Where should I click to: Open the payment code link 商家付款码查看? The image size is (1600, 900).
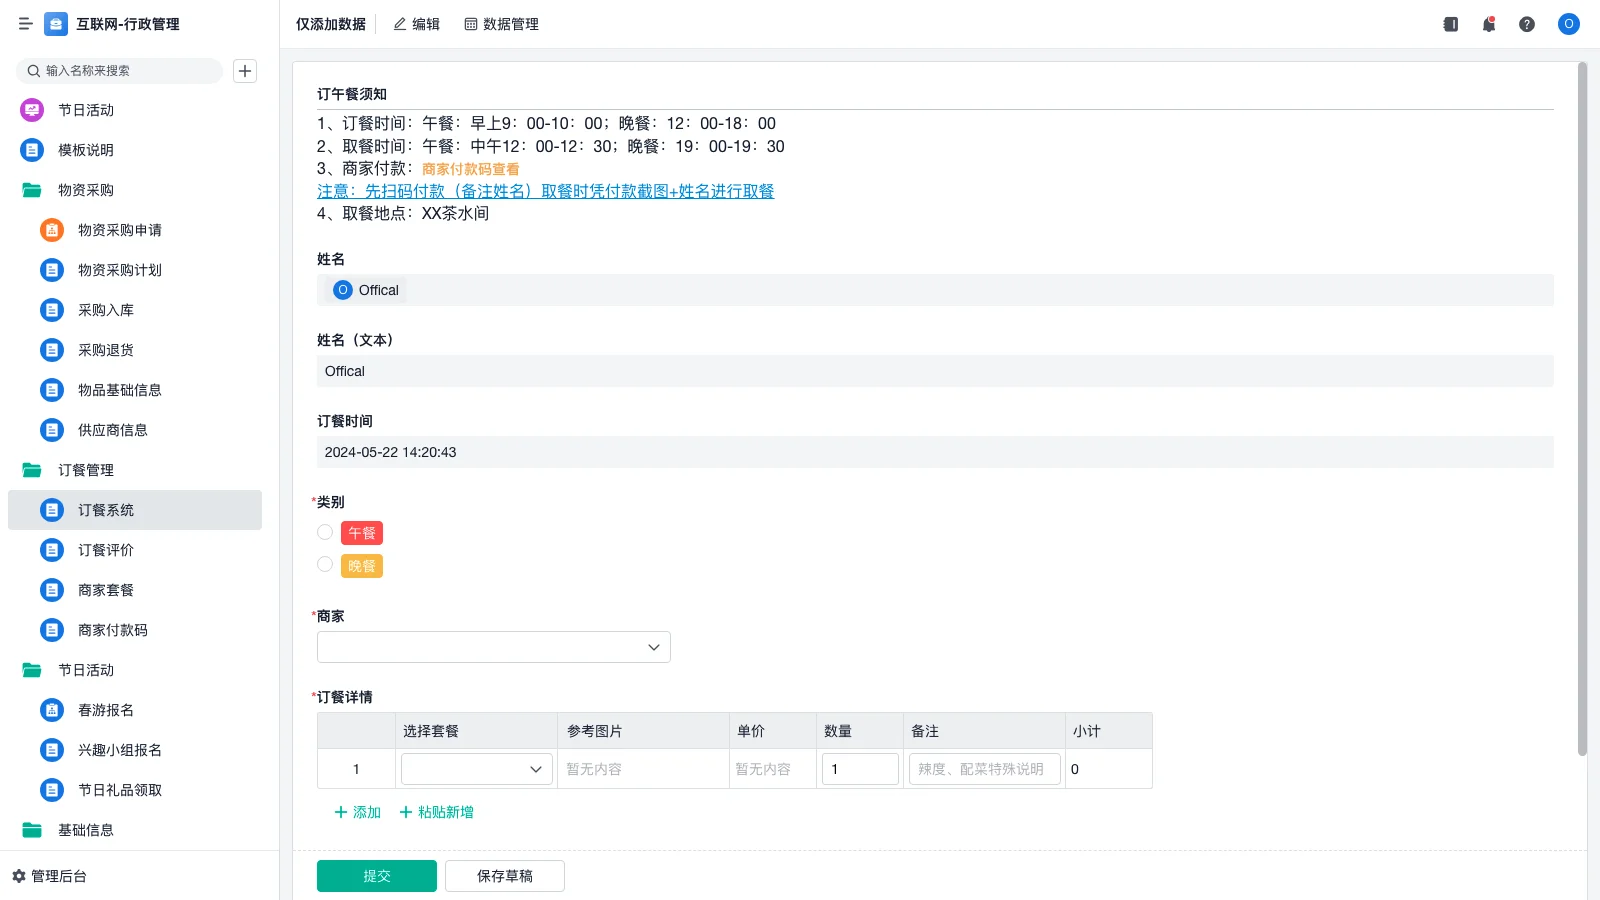(x=468, y=169)
